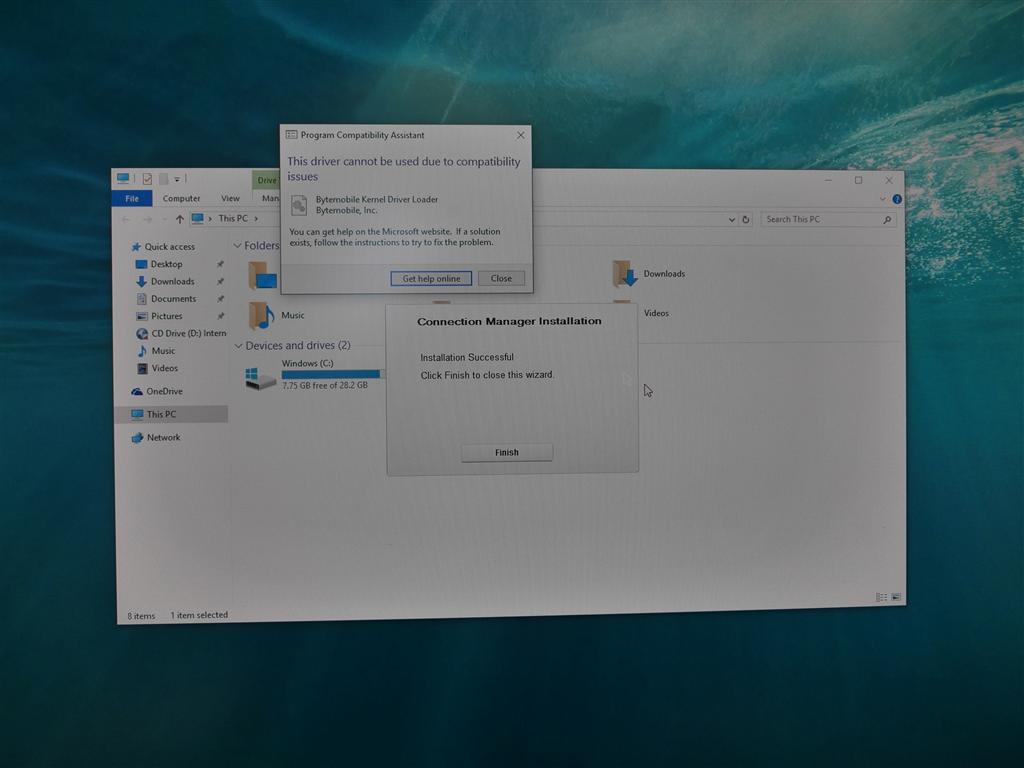1024x768 pixels.
Task: Switch to the Computer ribbon tab
Action: pos(181,199)
